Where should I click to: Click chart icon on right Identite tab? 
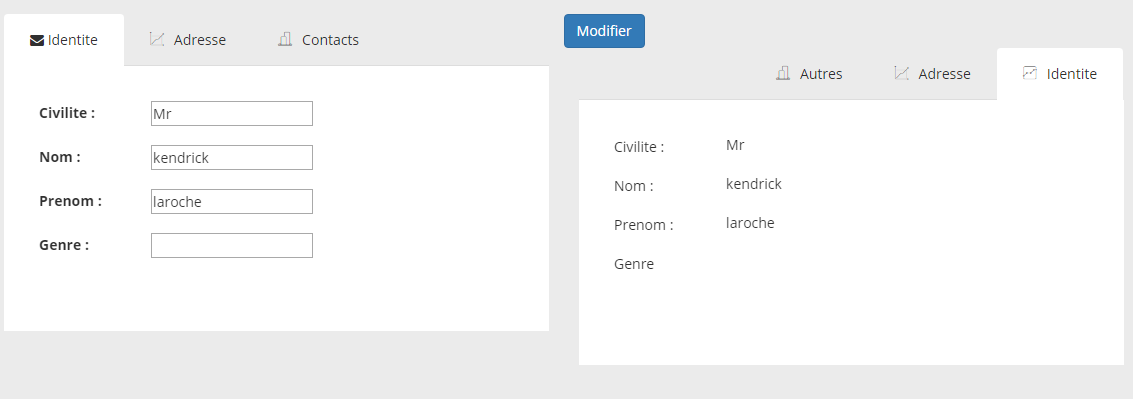pyautogui.click(x=1030, y=73)
